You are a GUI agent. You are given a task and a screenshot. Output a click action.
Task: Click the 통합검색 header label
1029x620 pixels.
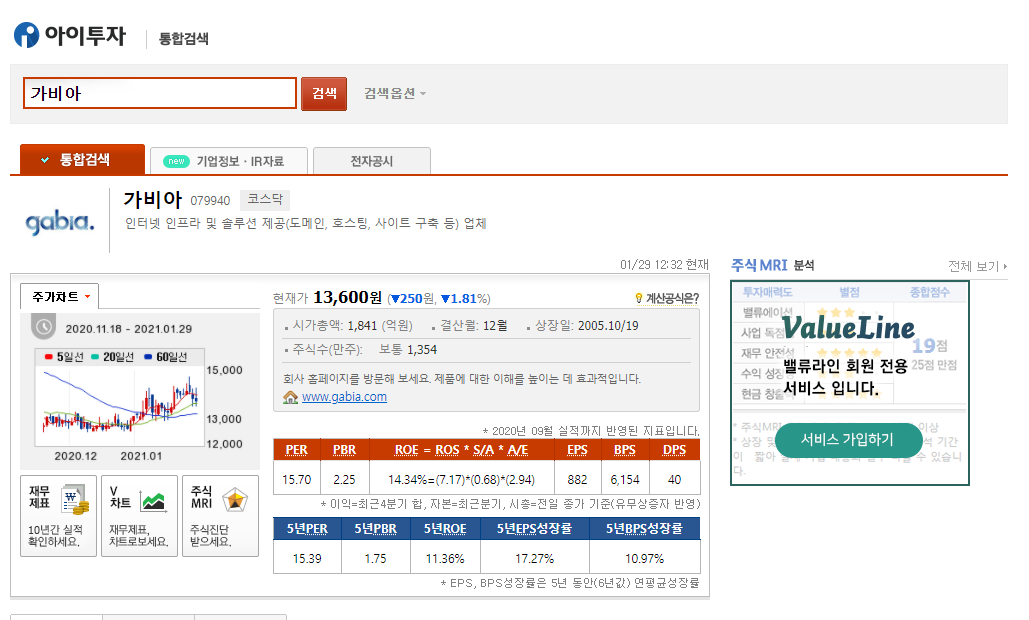184,39
